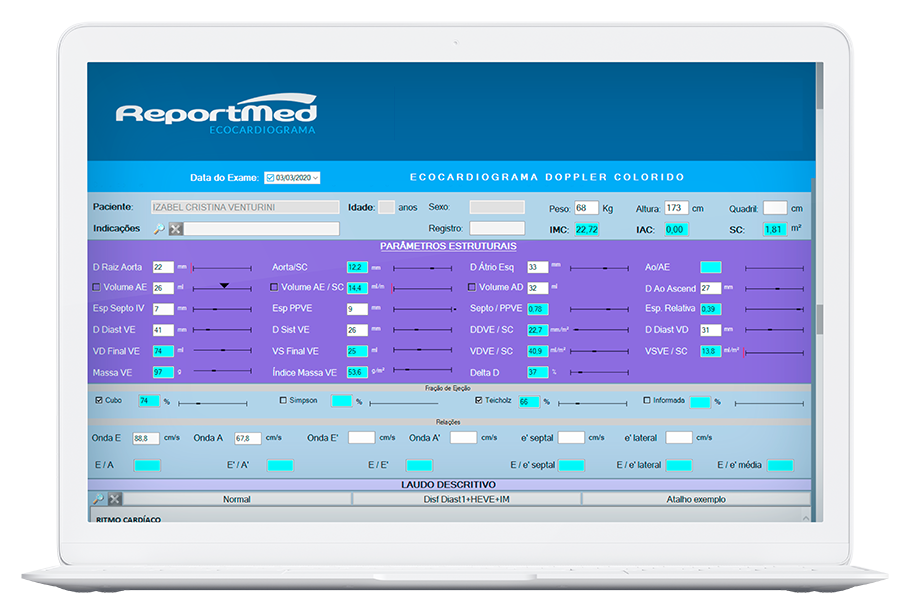Click the ReportMed Ecocardiograma logo
The height and width of the screenshot is (603, 900).
coord(216,114)
